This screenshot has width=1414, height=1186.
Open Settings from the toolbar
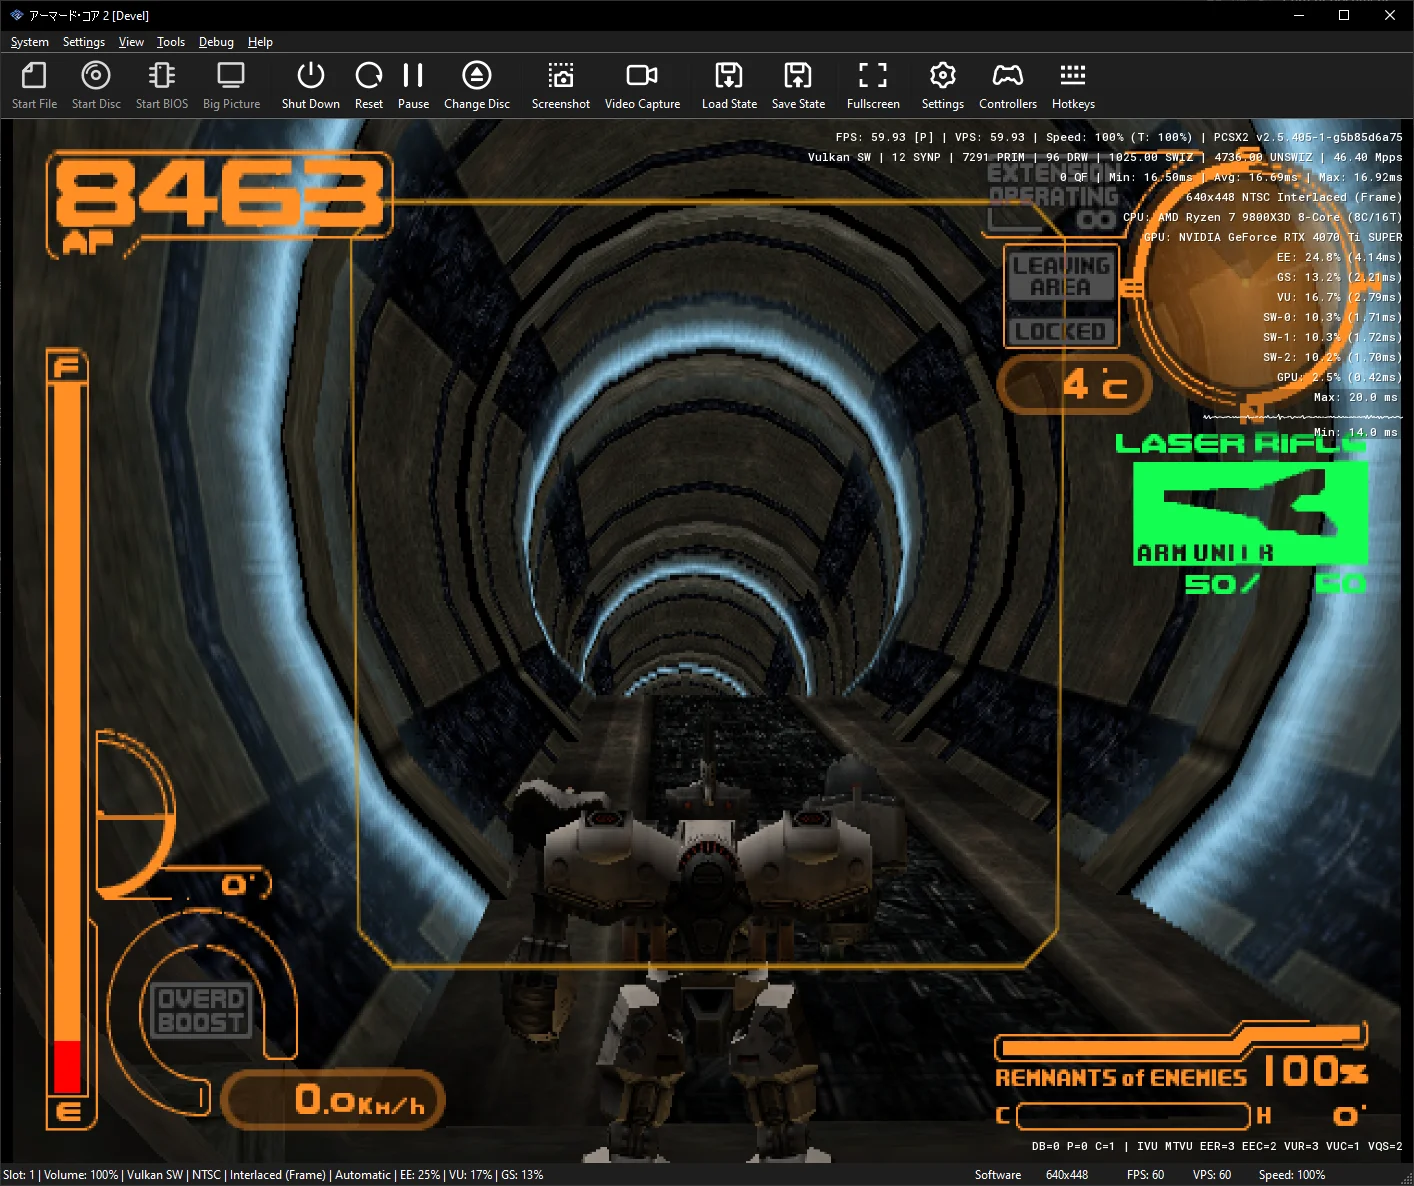tap(943, 85)
